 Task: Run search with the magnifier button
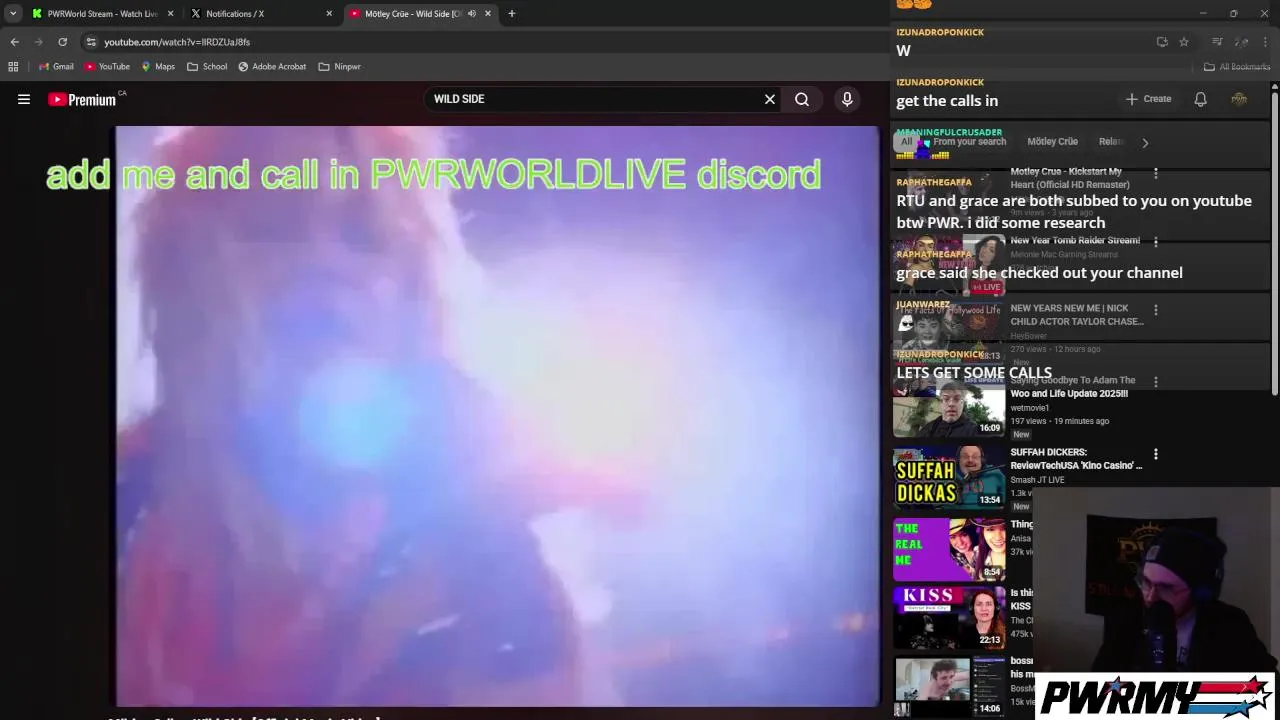point(802,99)
